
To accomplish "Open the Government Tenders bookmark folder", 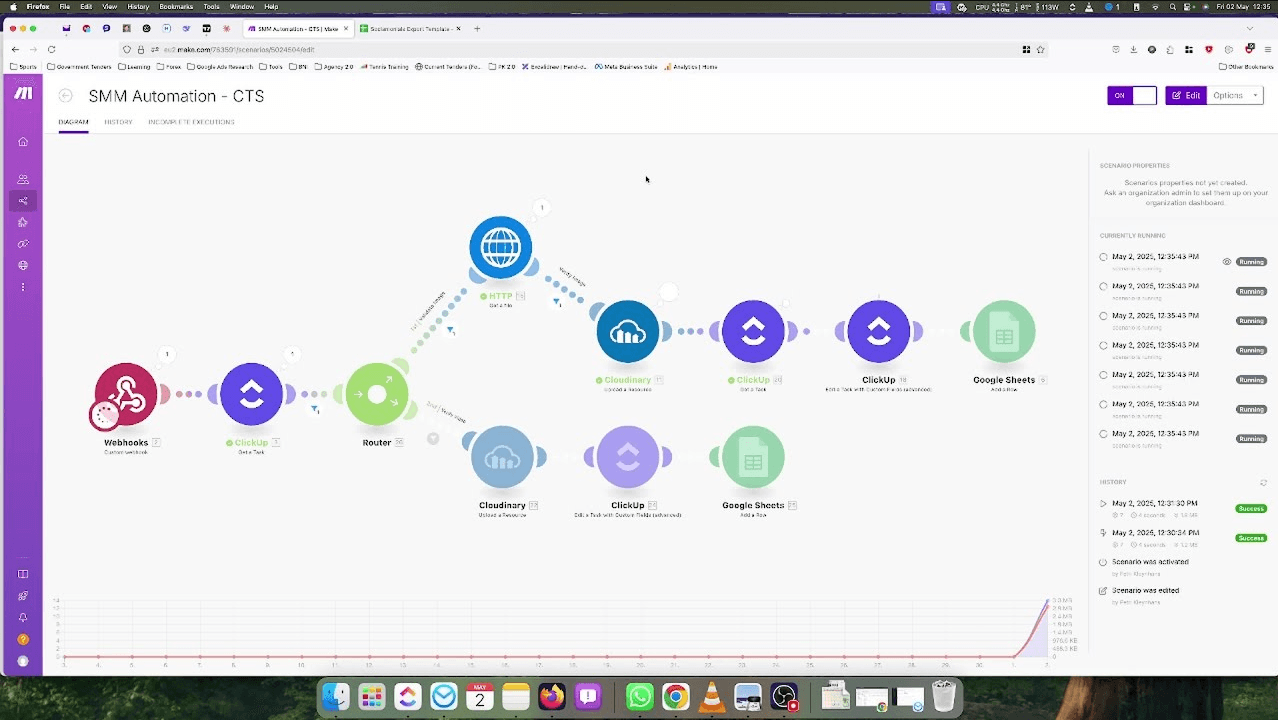I will coord(79,67).
